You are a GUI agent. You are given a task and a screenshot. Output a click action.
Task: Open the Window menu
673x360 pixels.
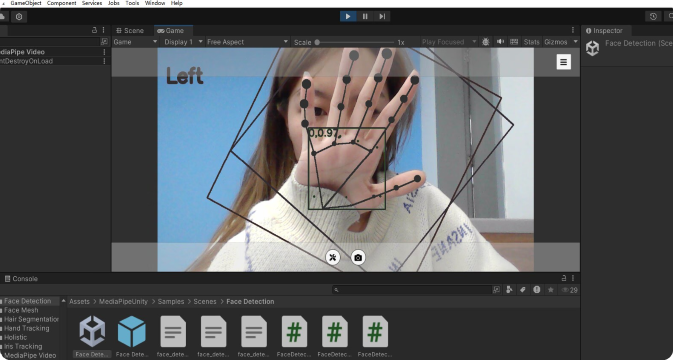tap(155, 3)
